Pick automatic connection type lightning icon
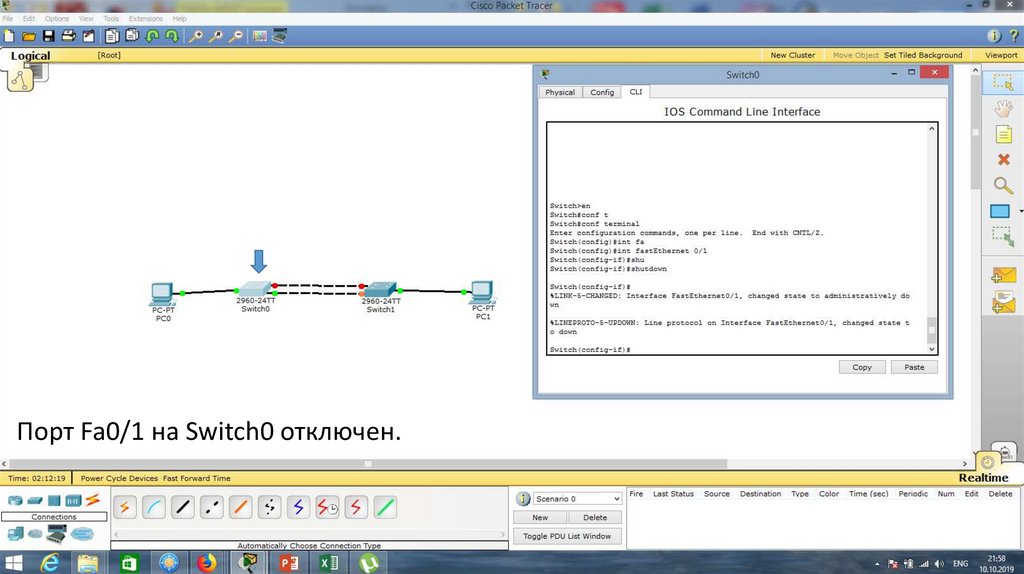The width and height of the screenshot is (1024, 574). [x=125, y=507]
